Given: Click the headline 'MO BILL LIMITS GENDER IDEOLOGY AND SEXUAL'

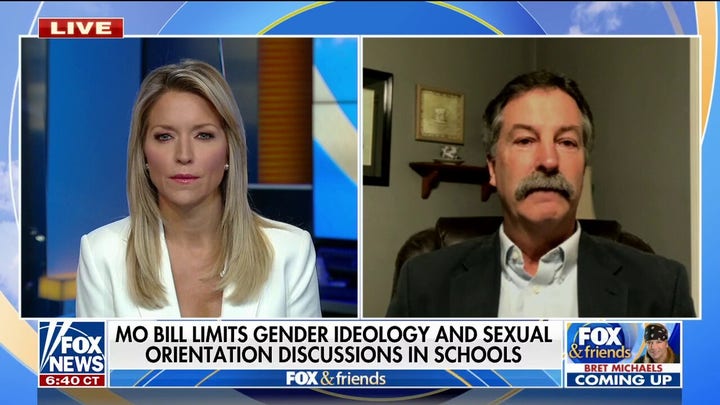Looking at the screenshot, I should (x=333, y=334).
